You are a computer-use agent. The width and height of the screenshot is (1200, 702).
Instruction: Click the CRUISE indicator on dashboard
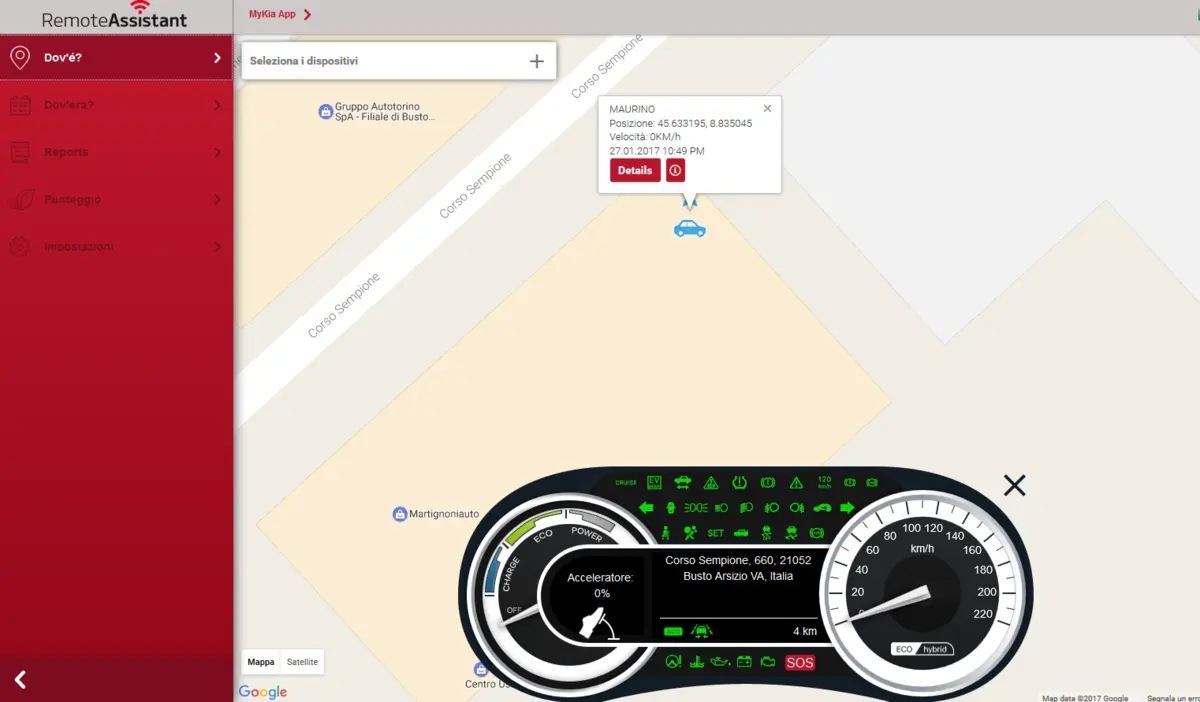[x=626, y=483]
